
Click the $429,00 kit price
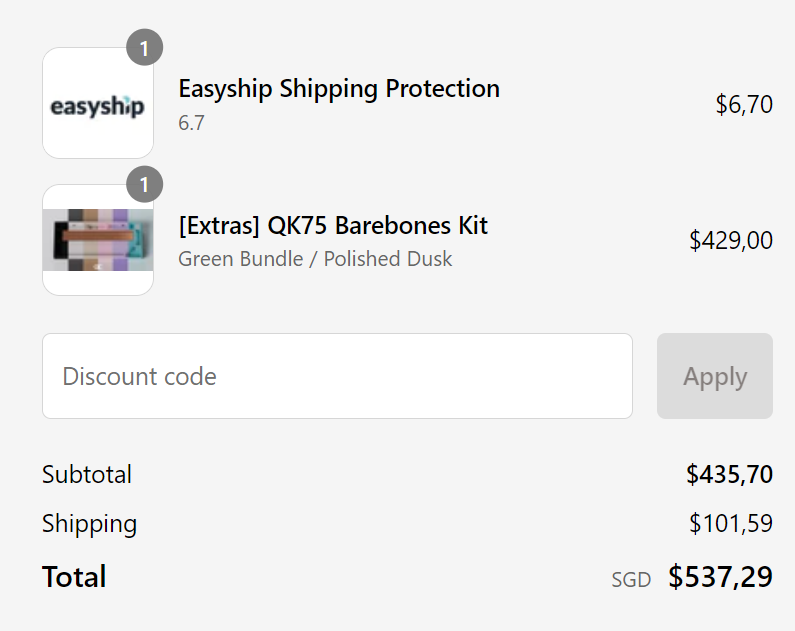pyautogui.click(x=731, y=240)
